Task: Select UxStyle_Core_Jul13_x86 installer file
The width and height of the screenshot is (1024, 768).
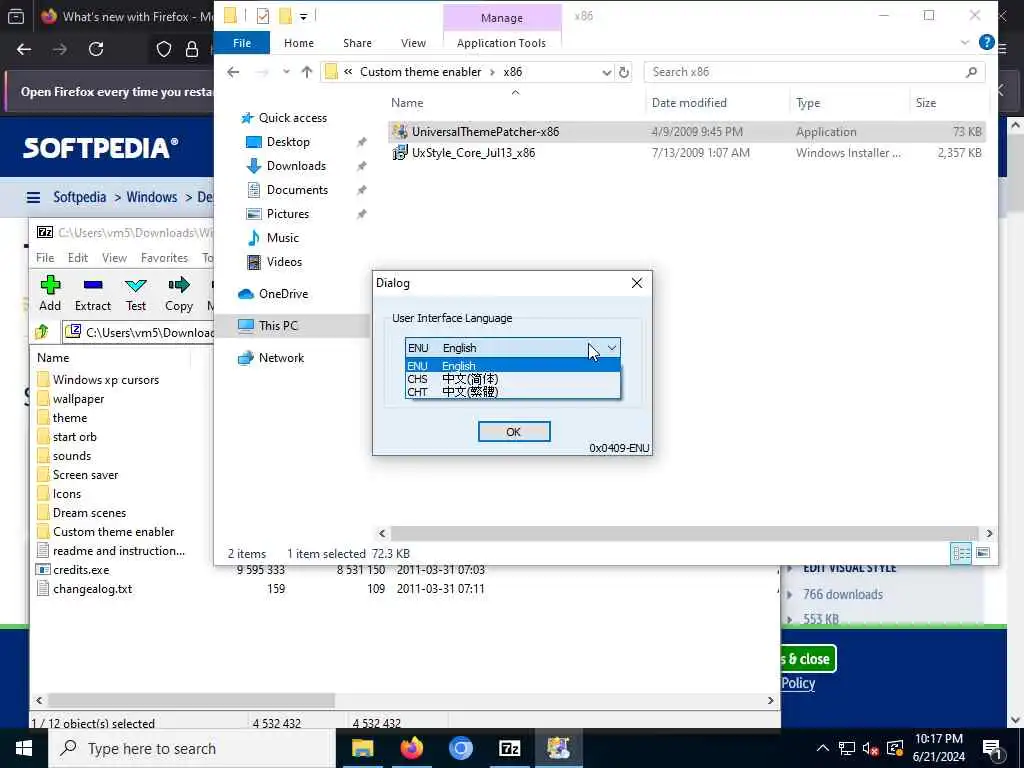Action: tap(473, 153)
